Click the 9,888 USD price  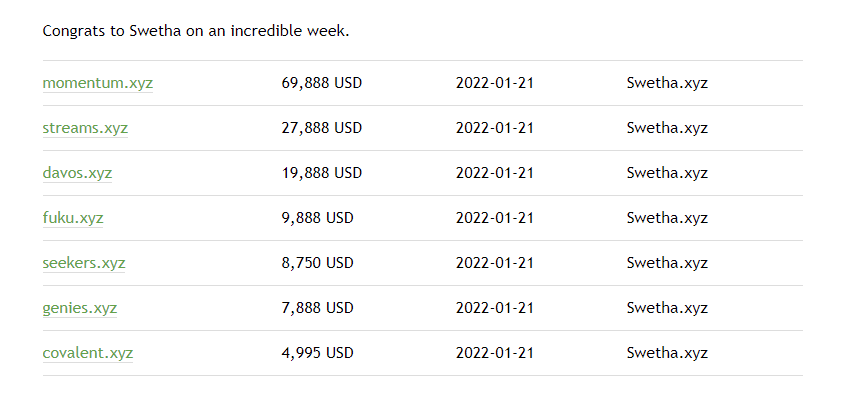click(x=317, y=218)
